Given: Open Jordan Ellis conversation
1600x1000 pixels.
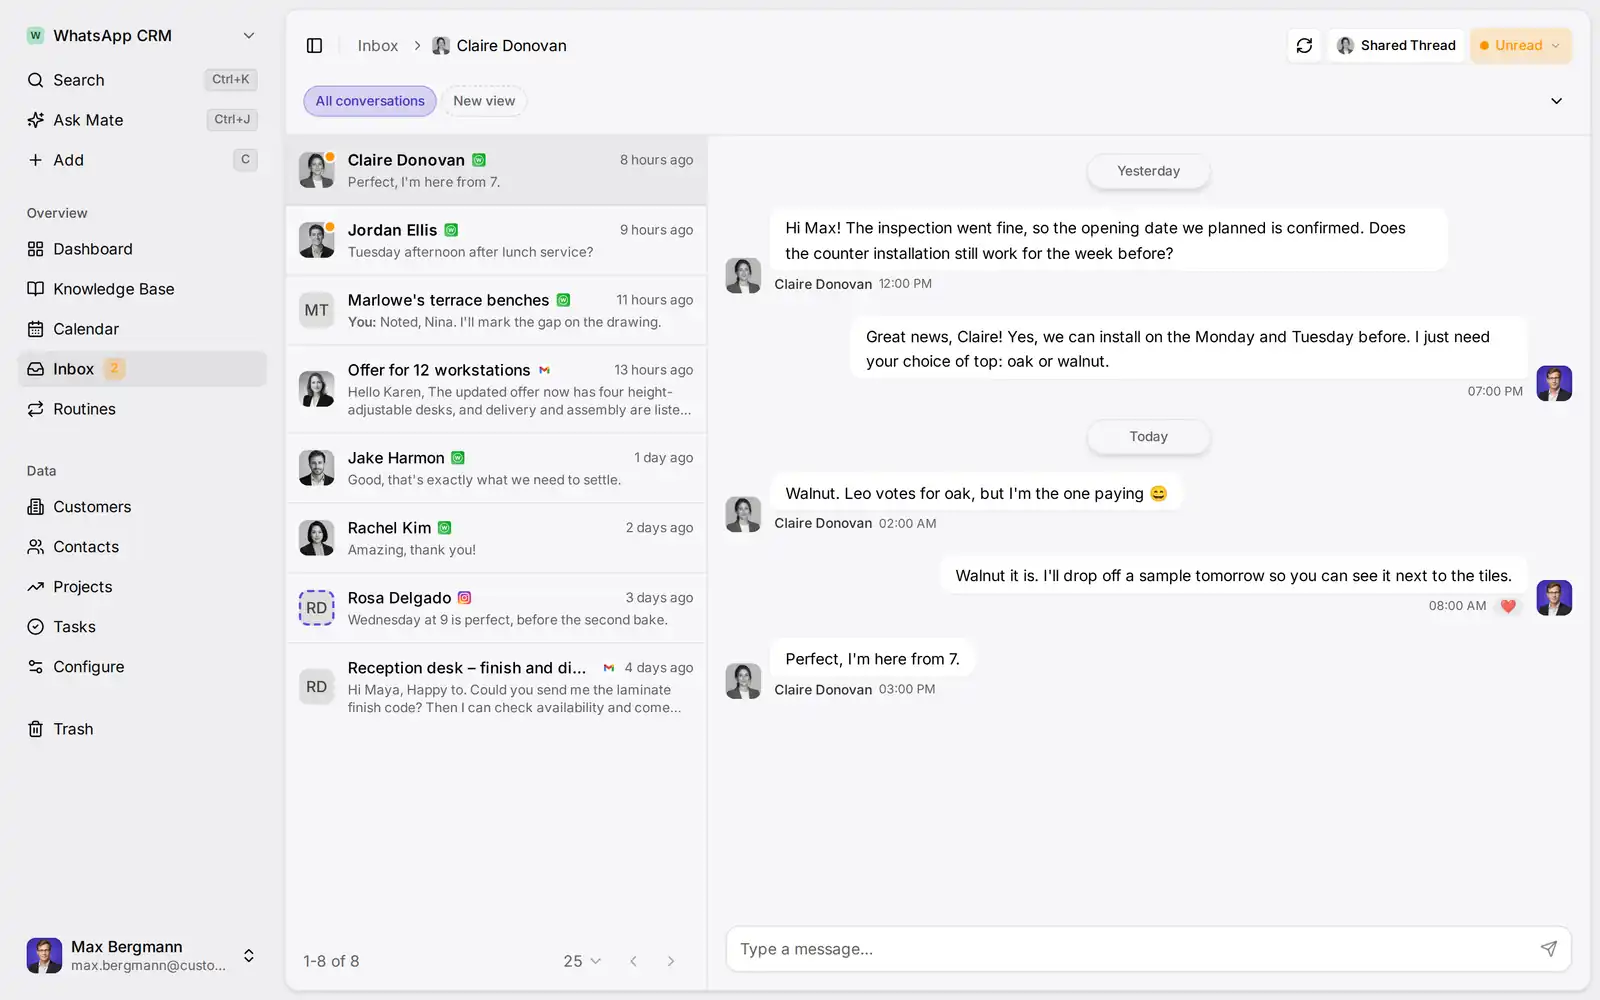Looking at the screenshot, I should tap(496, 240).
